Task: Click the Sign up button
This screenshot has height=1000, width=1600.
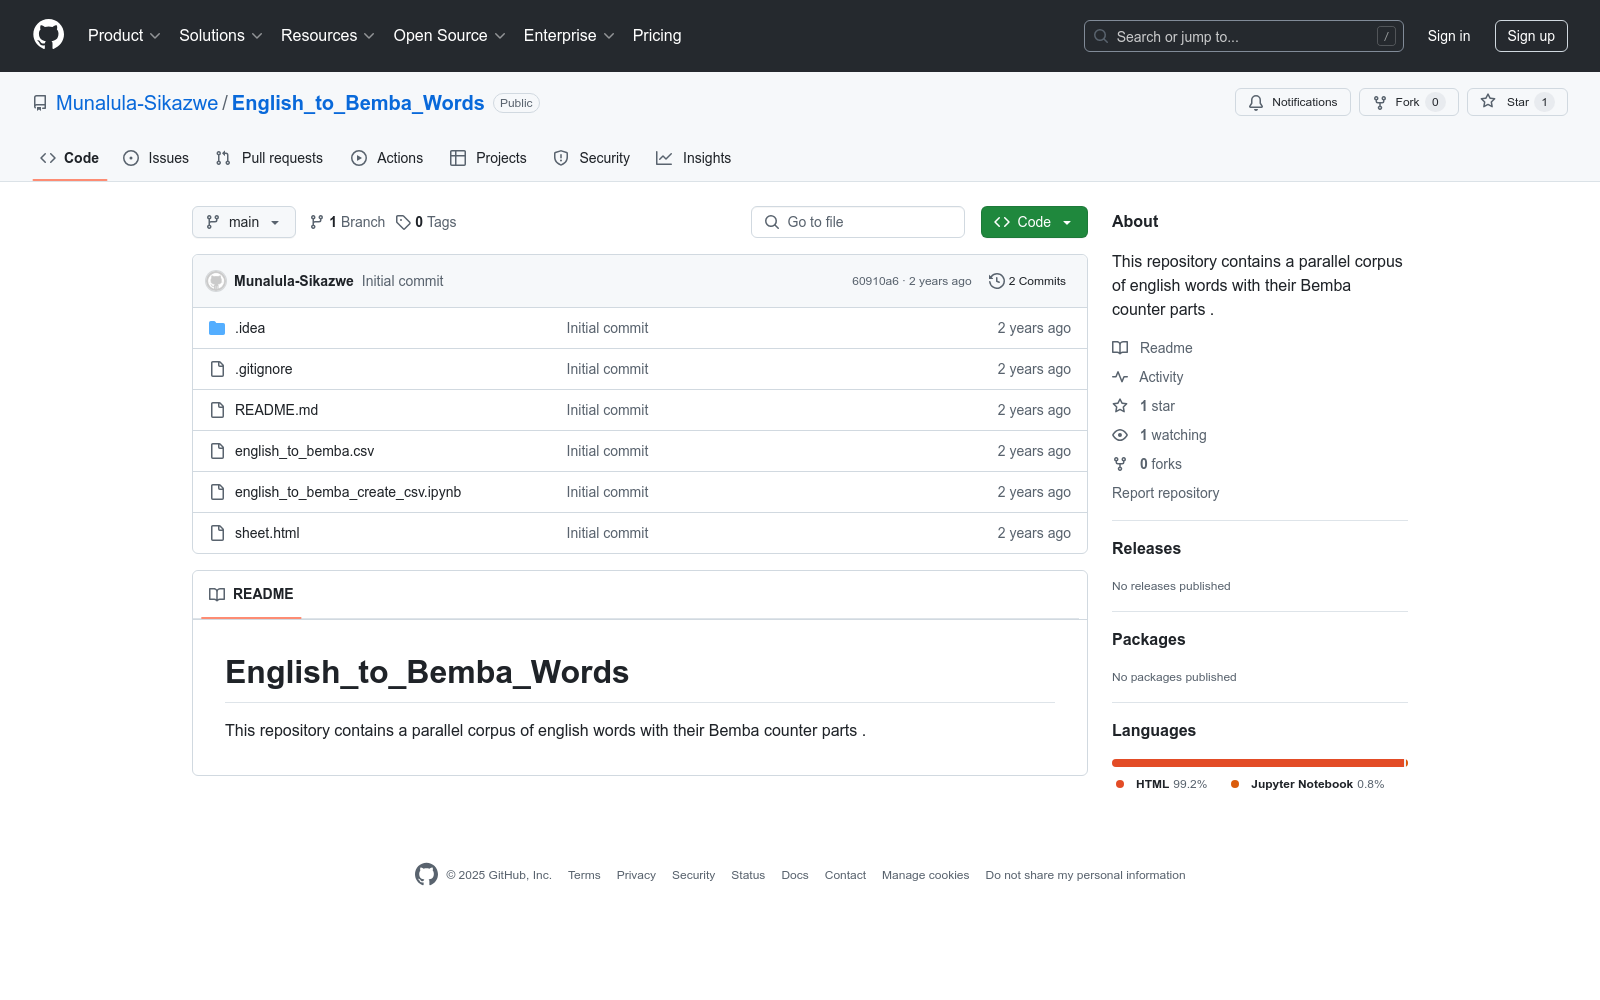Action: coord(1531,36)
